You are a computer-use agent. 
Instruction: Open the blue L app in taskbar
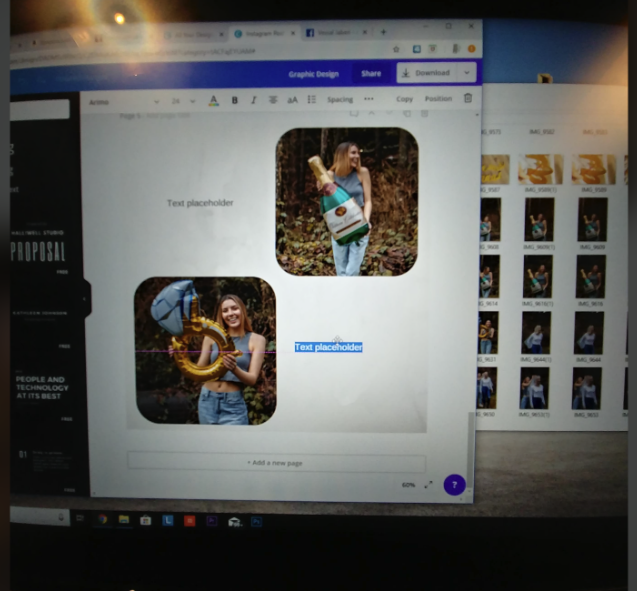pos(167,520)
